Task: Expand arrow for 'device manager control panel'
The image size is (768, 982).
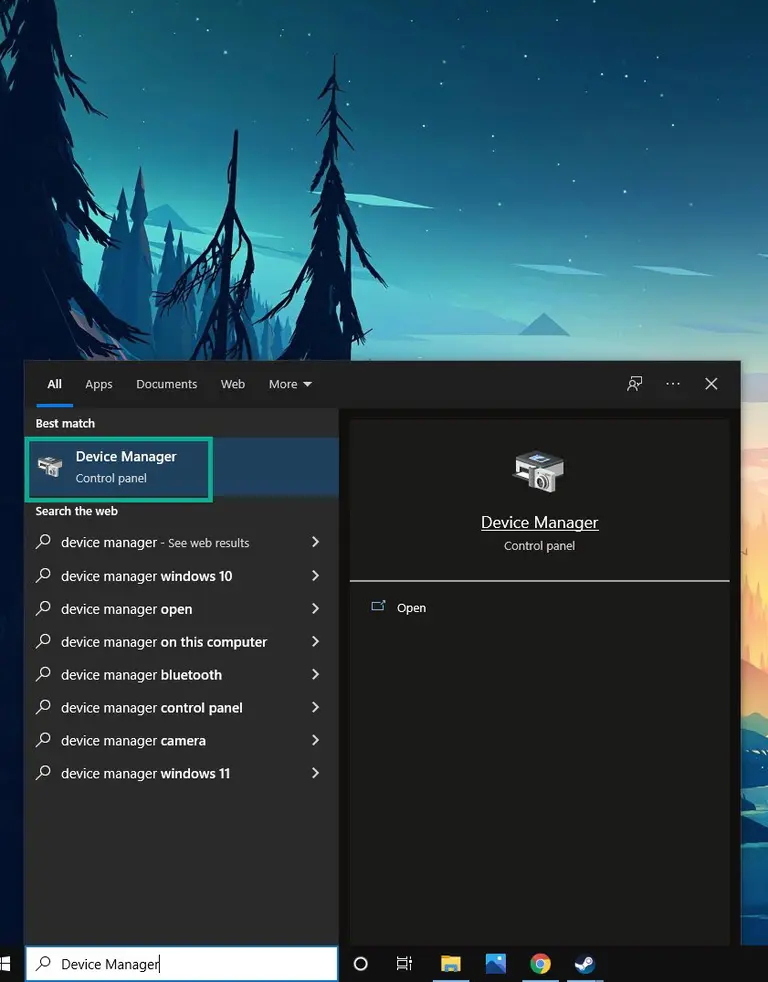Action: 316,707
